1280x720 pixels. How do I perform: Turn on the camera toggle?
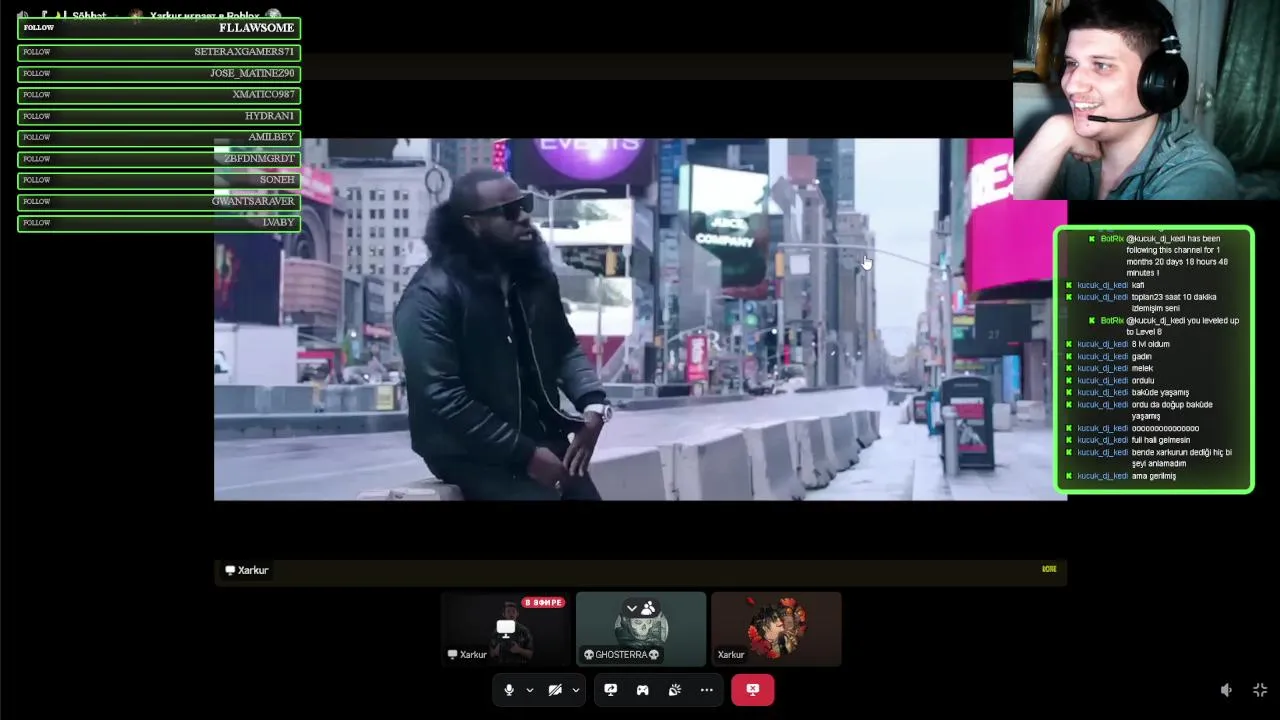click(x=555, y=690)
